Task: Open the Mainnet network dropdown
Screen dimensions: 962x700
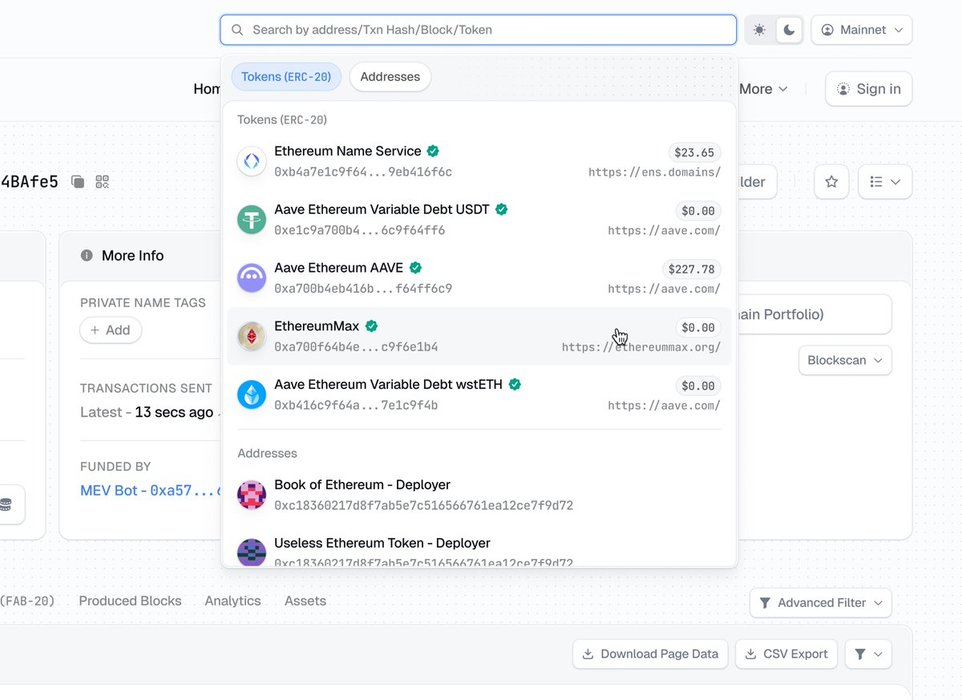Action: pyautogui.click(x=861, y=30)
